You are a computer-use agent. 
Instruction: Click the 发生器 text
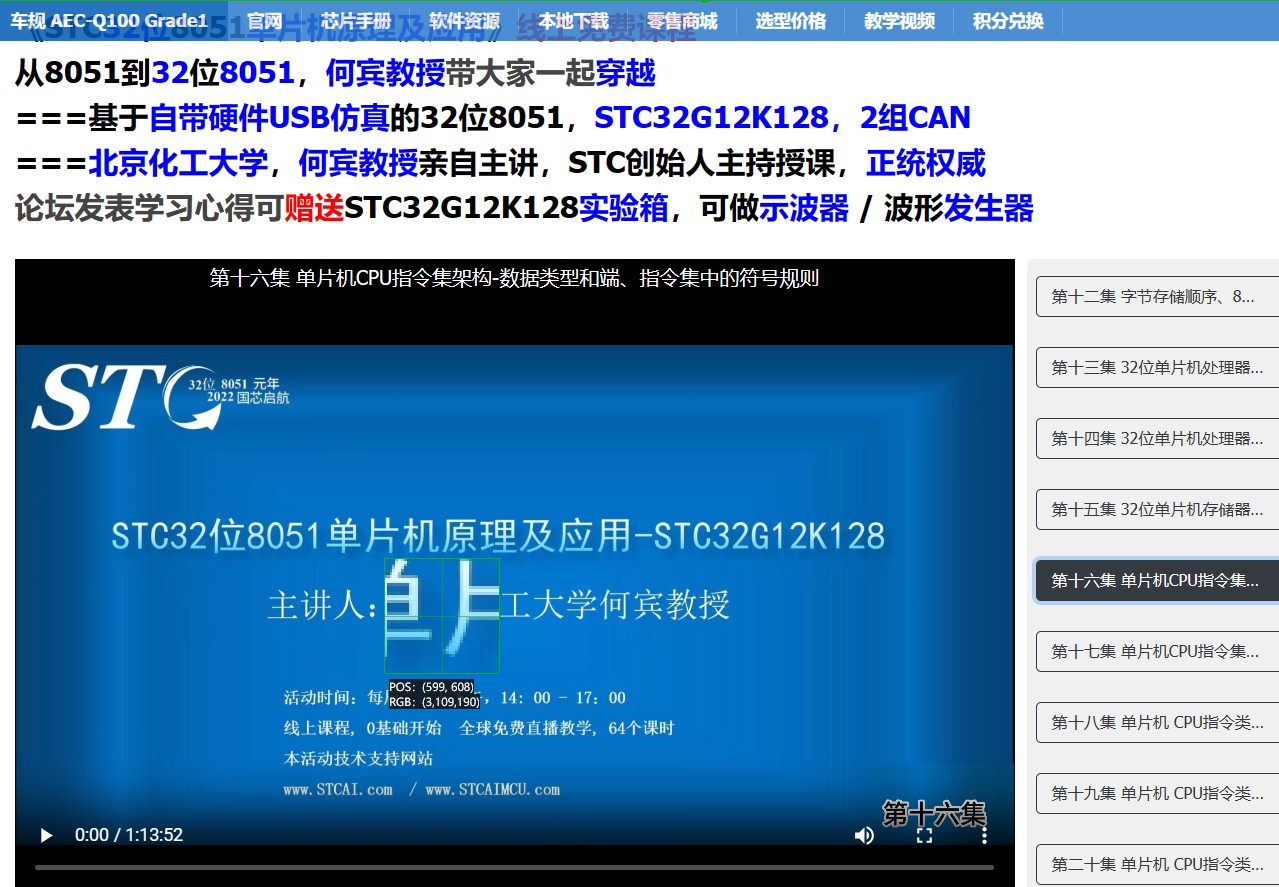989,208
